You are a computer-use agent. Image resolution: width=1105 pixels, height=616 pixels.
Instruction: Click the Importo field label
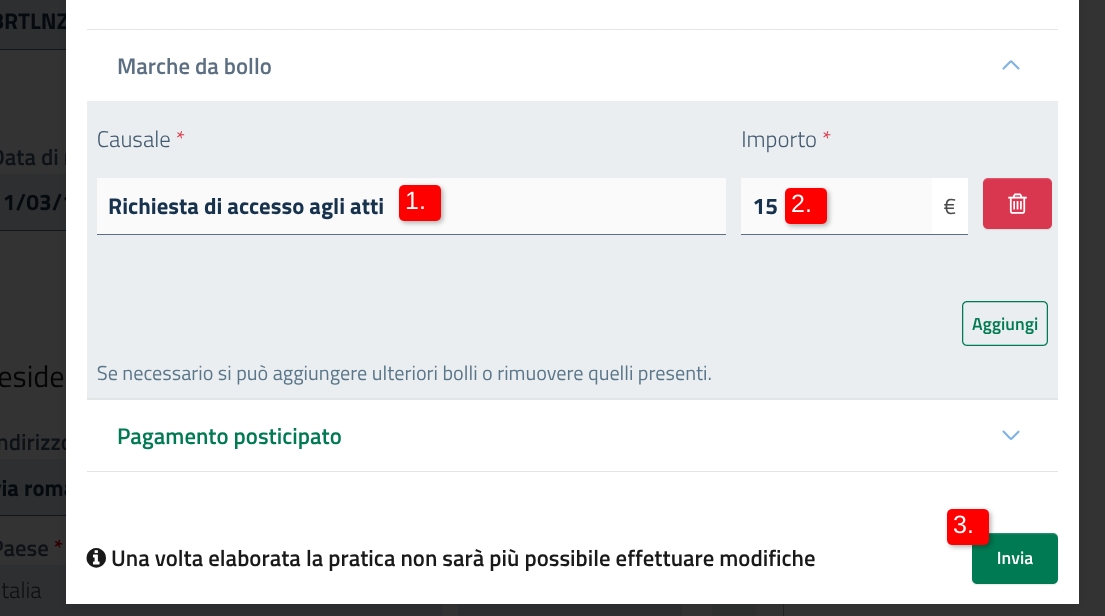(779, 140)
